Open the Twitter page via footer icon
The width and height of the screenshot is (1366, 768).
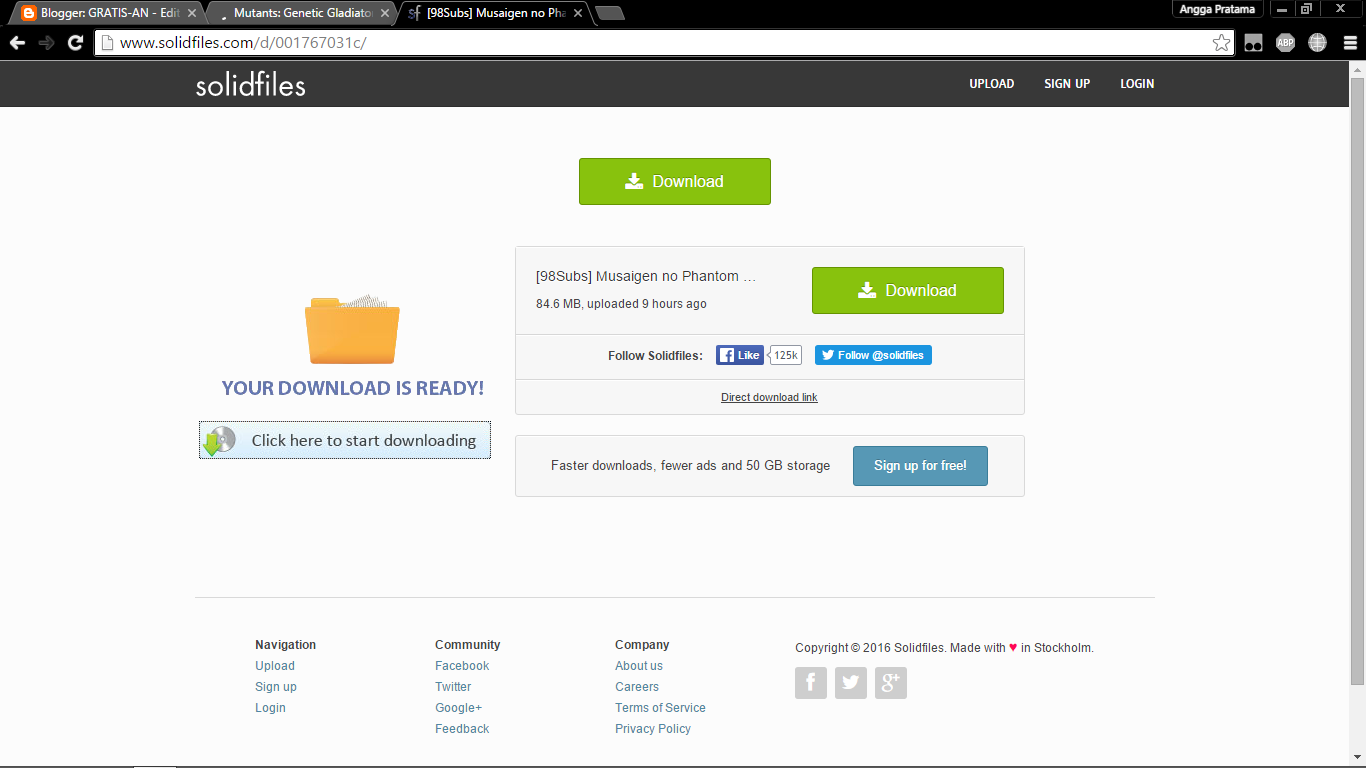851,682
